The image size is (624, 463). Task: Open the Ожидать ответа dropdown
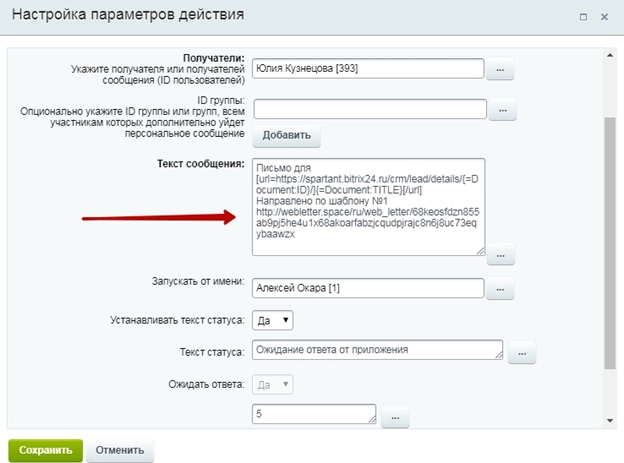pyautogui.click(x=273, y=385)
